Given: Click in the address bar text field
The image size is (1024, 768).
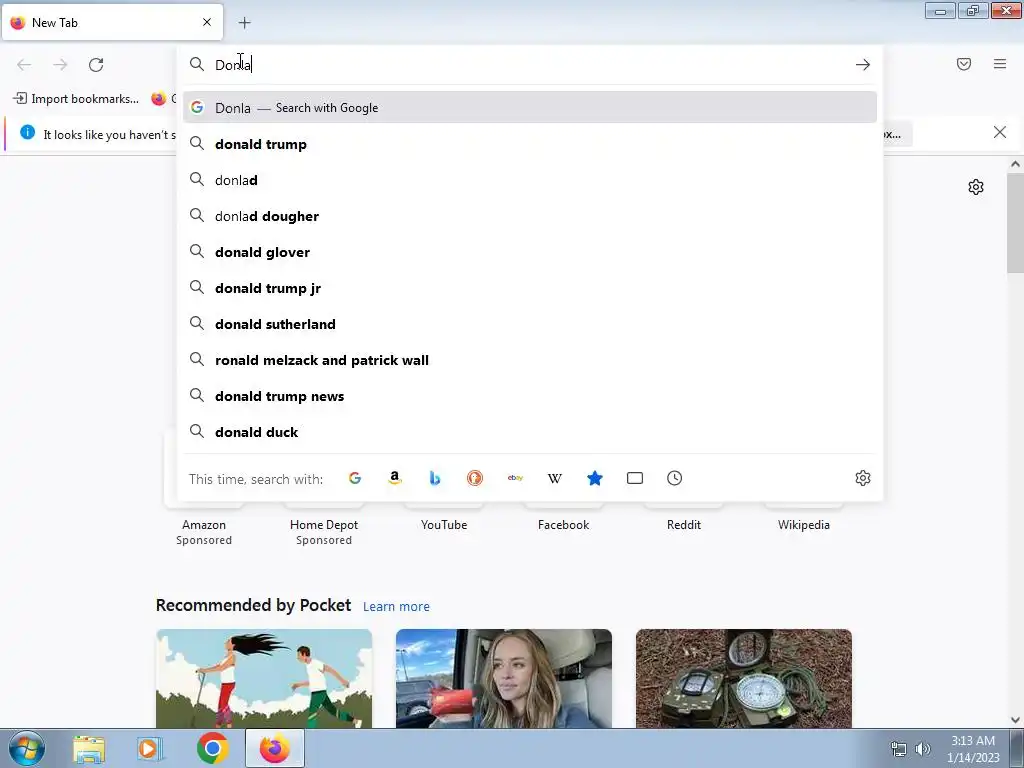Looking at the screenshot, I should pos(529,65).
